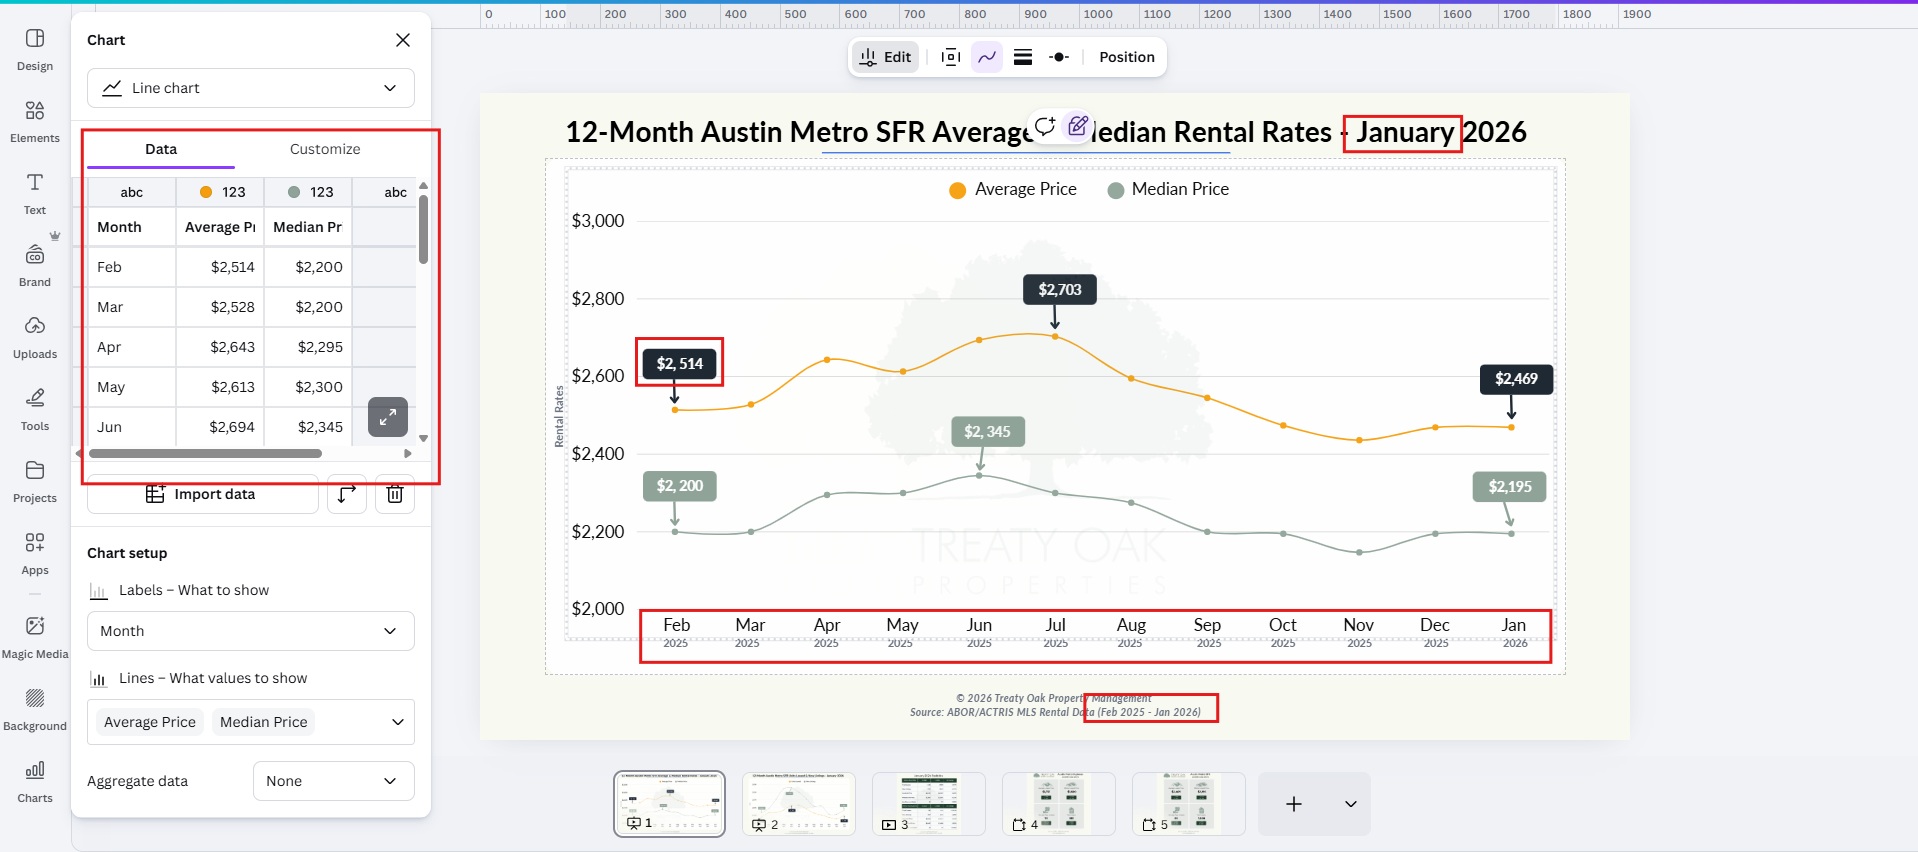Click the swap rows and columns icon
This screenshot has width=1918, height=852.
[x=347, y=494]
